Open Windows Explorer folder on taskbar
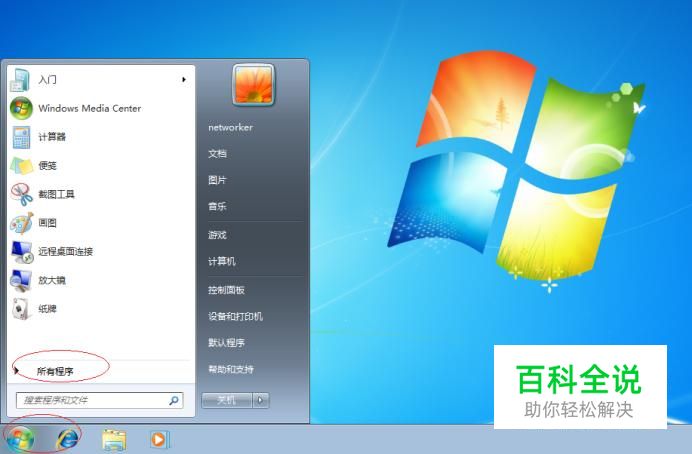 [x=114, y=439]
